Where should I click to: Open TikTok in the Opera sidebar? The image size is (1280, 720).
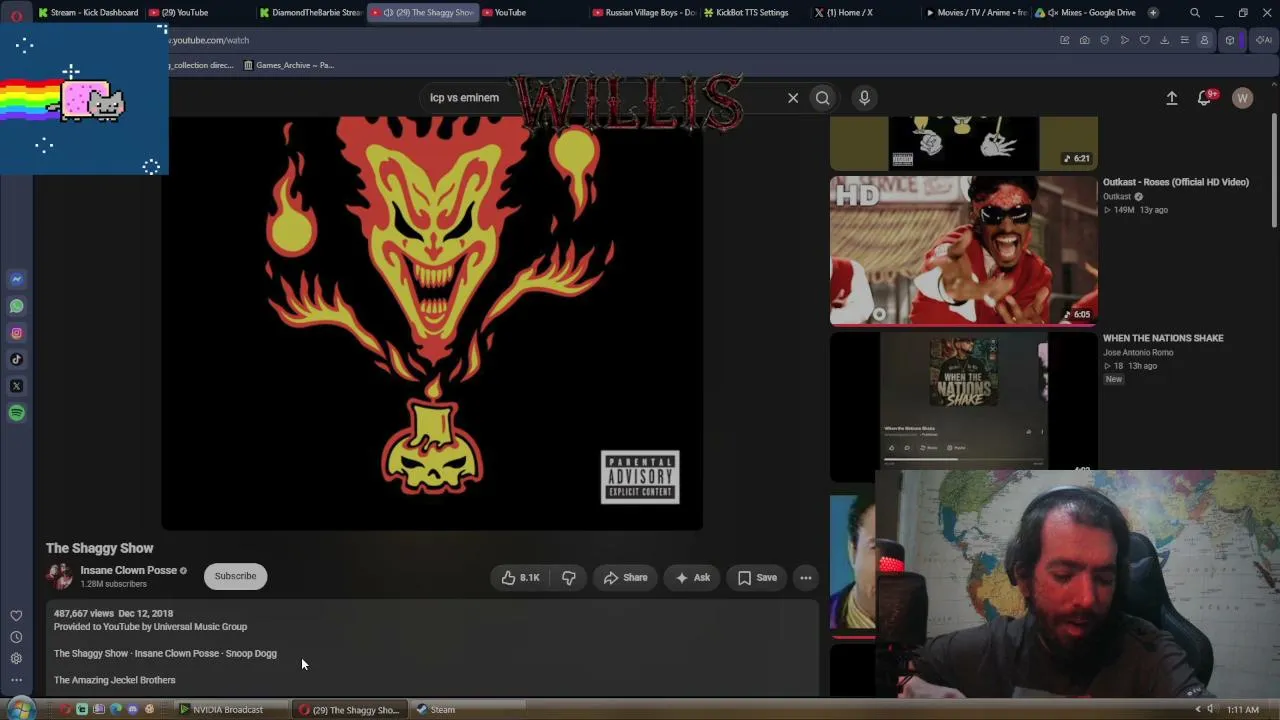[16, 360]
